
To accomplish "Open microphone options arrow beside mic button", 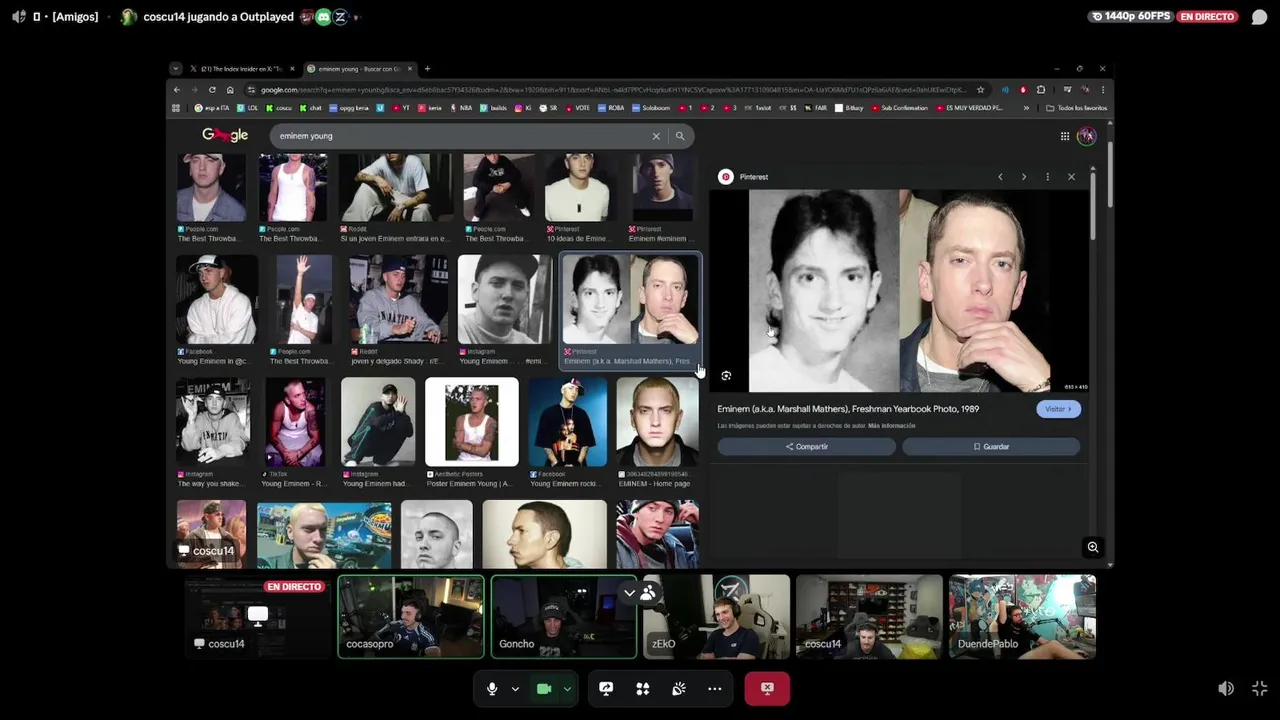I will (x=515, y=688).
